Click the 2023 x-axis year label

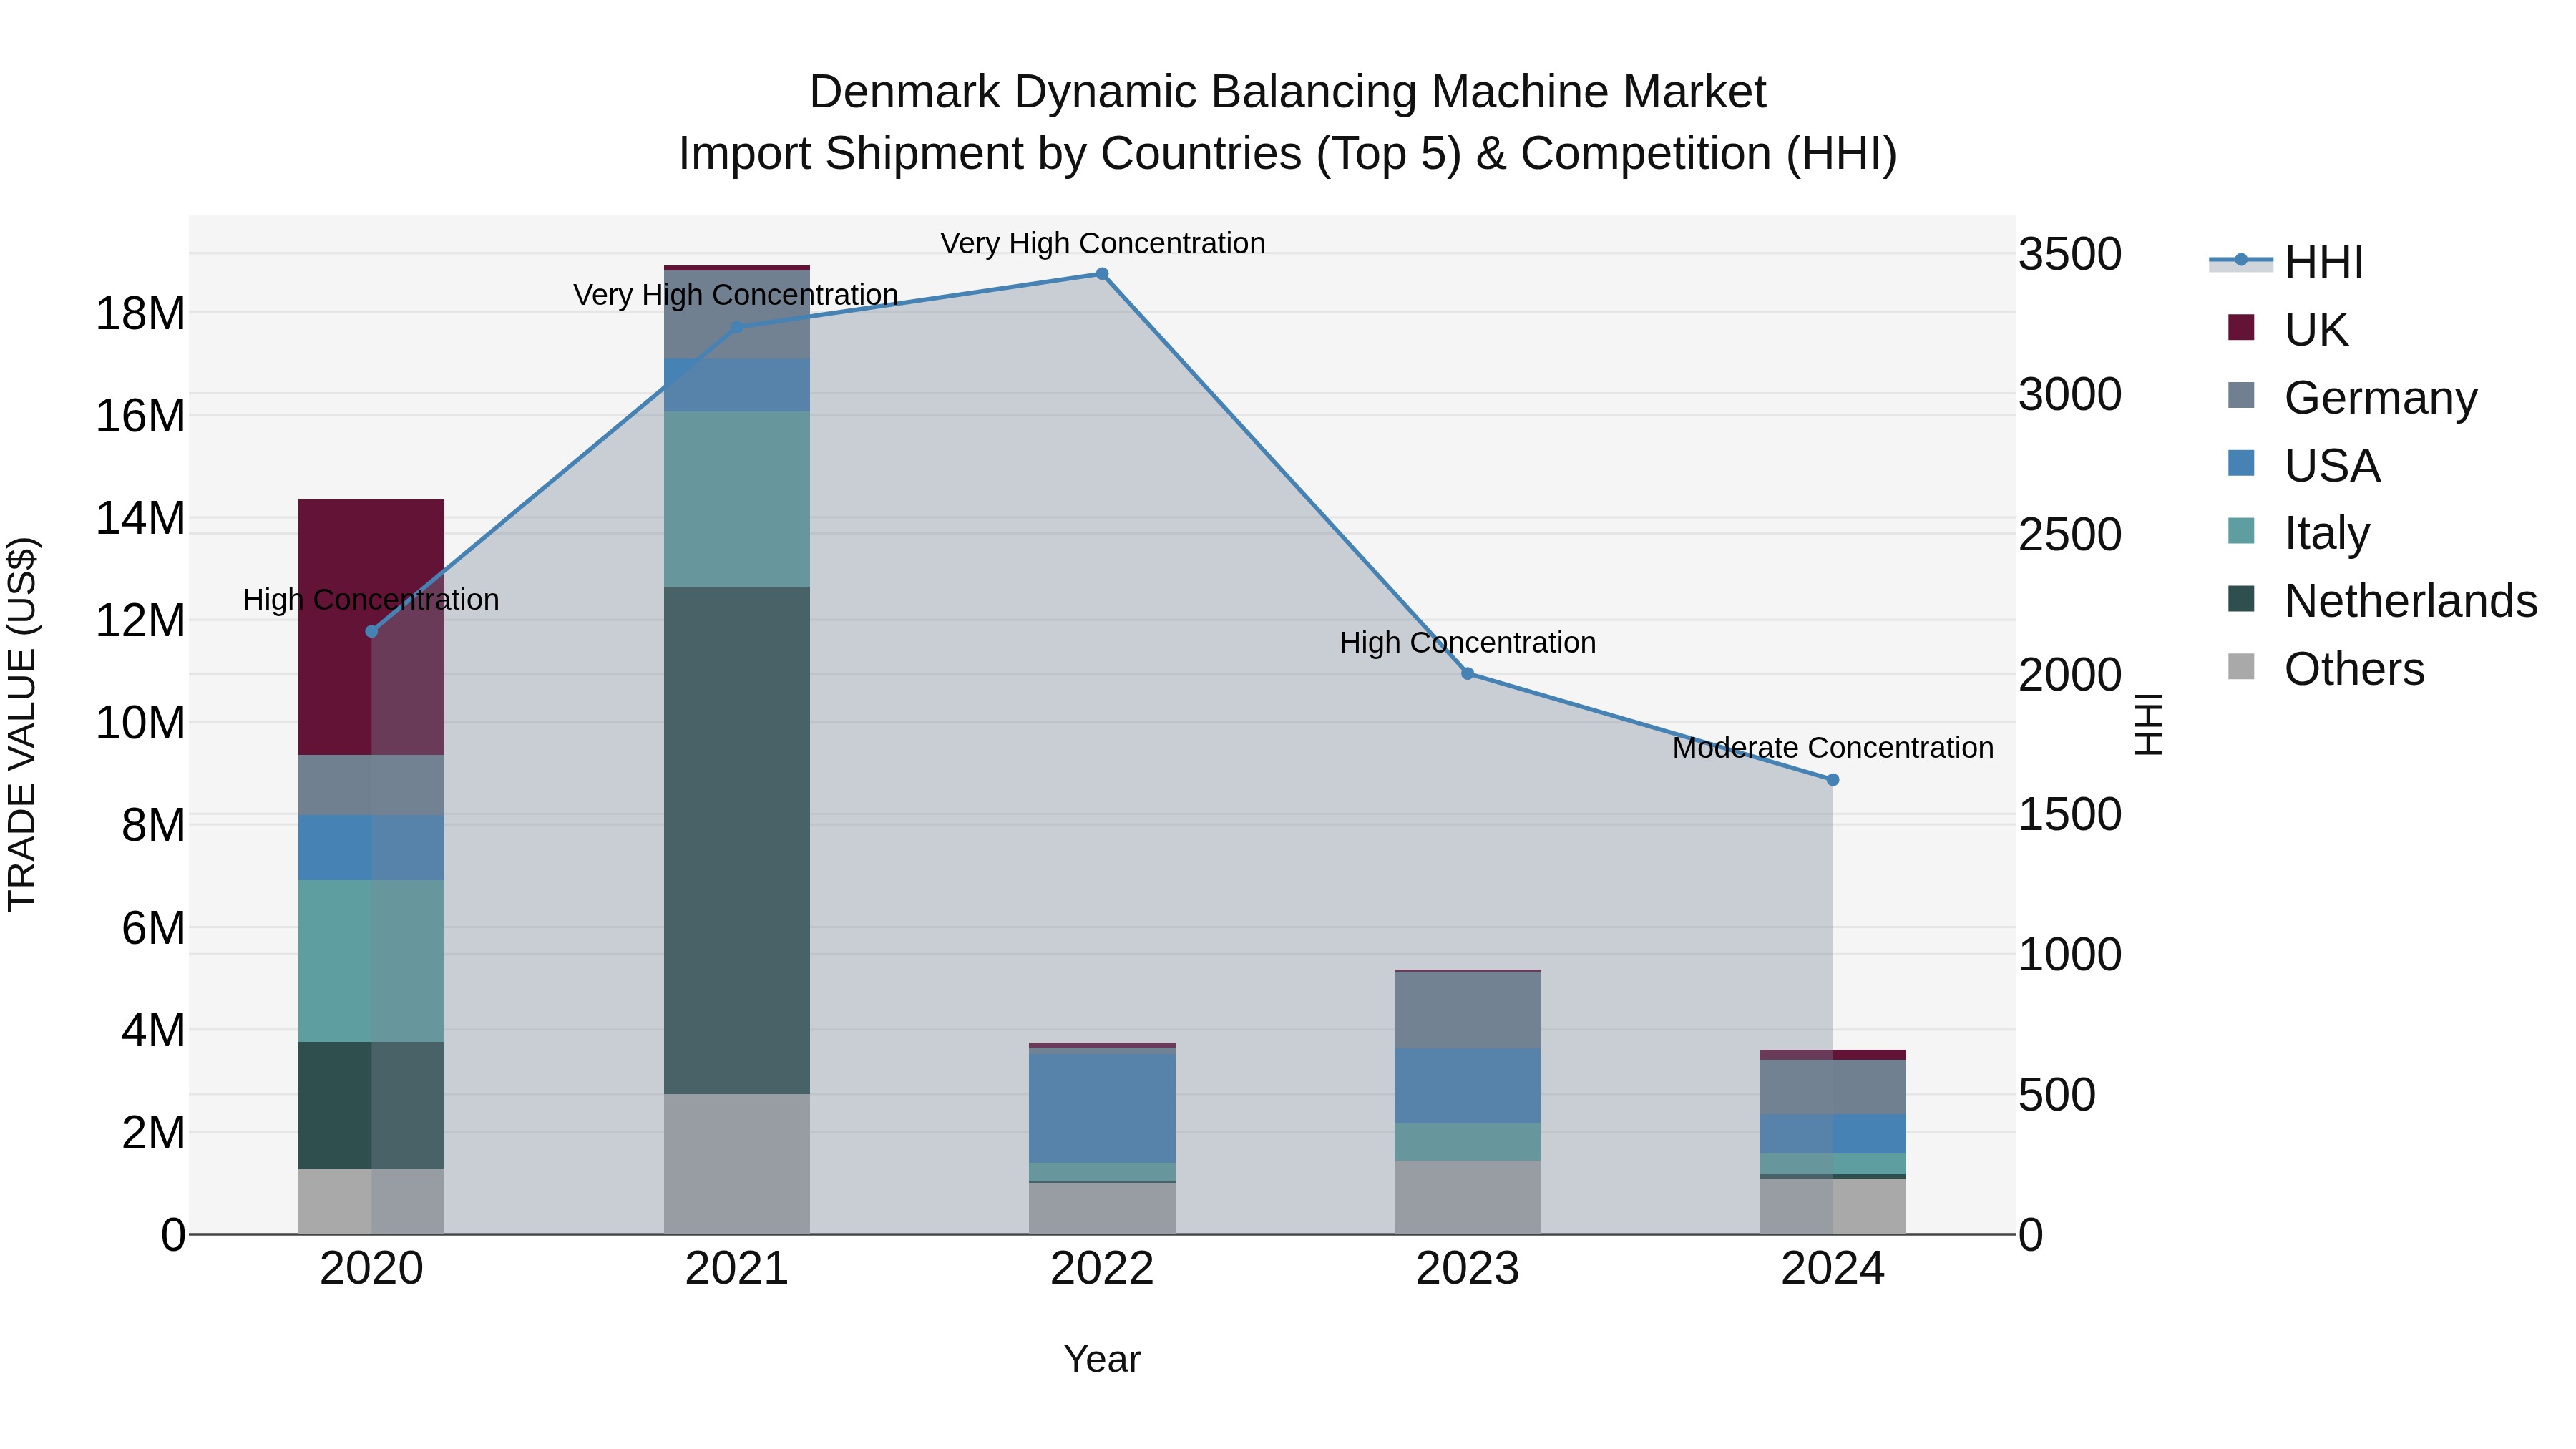pos(1468,1269)
